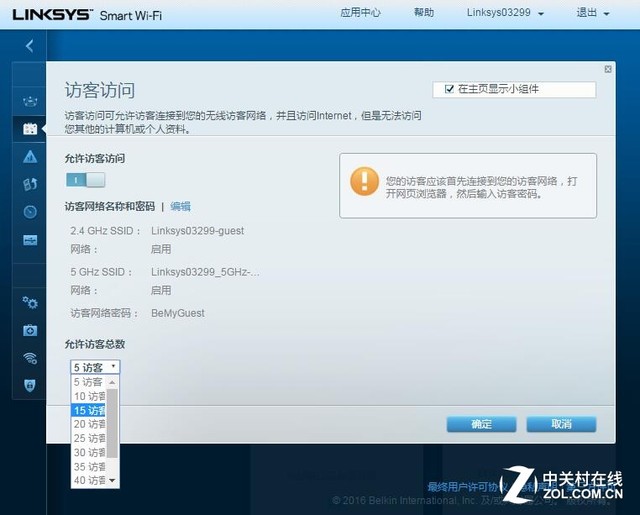Click dropdown list scroll-up arrow
The image size is (640, 515).
tap(112, 382)
